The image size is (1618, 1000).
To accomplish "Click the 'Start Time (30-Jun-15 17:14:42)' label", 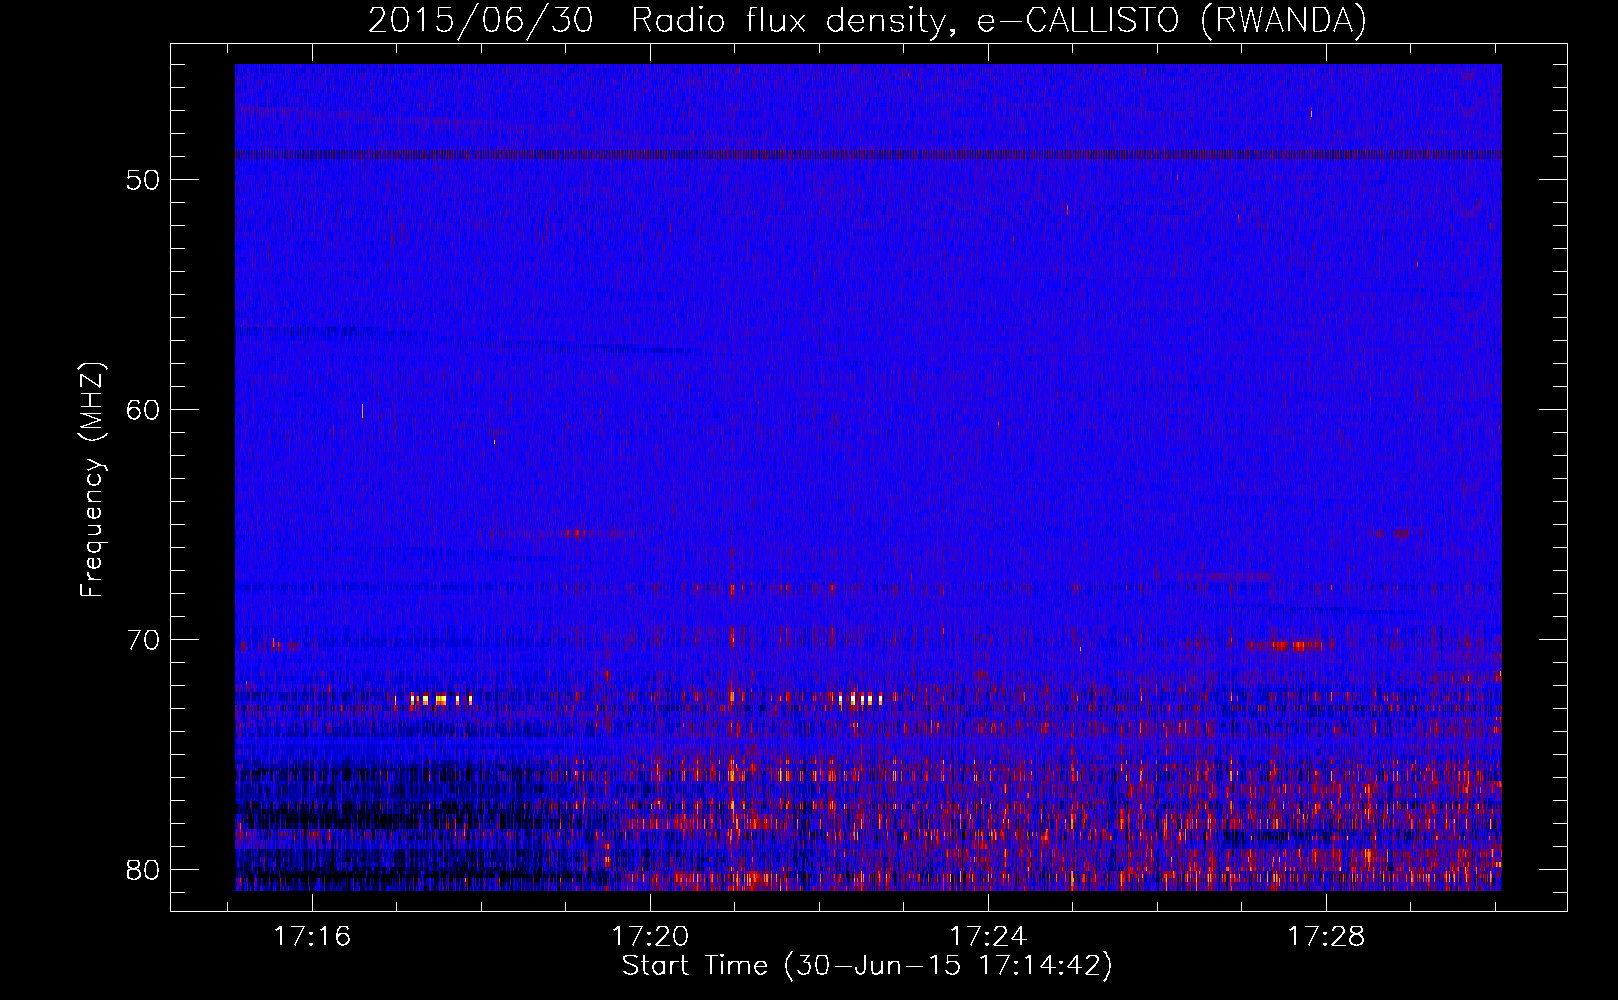I will pyautogui.click(x=867, y=966).
